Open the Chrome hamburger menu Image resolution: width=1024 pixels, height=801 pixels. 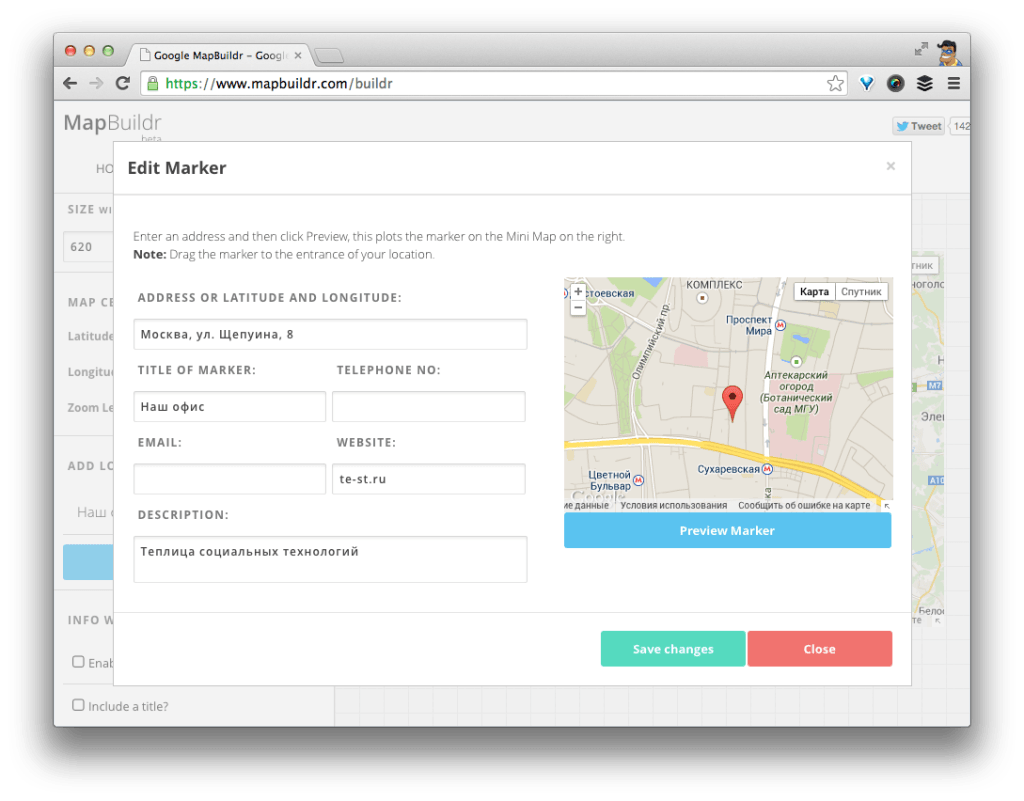pos(954,83)
